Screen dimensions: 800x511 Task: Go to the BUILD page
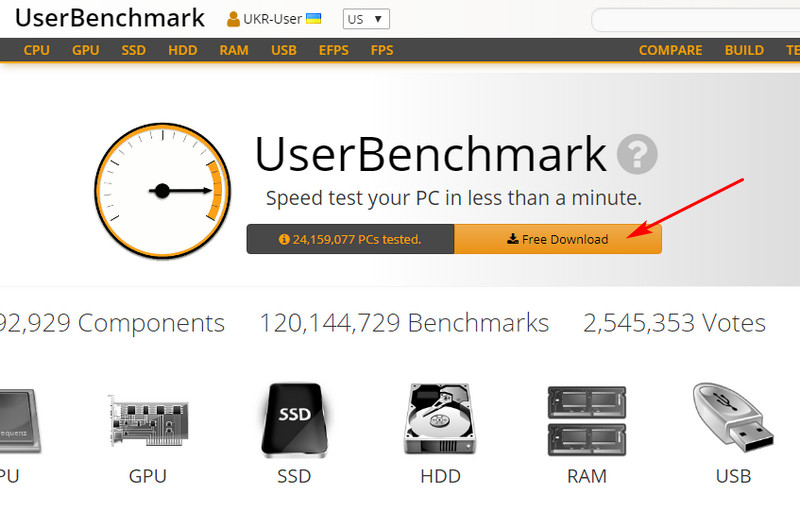[744, 50]
